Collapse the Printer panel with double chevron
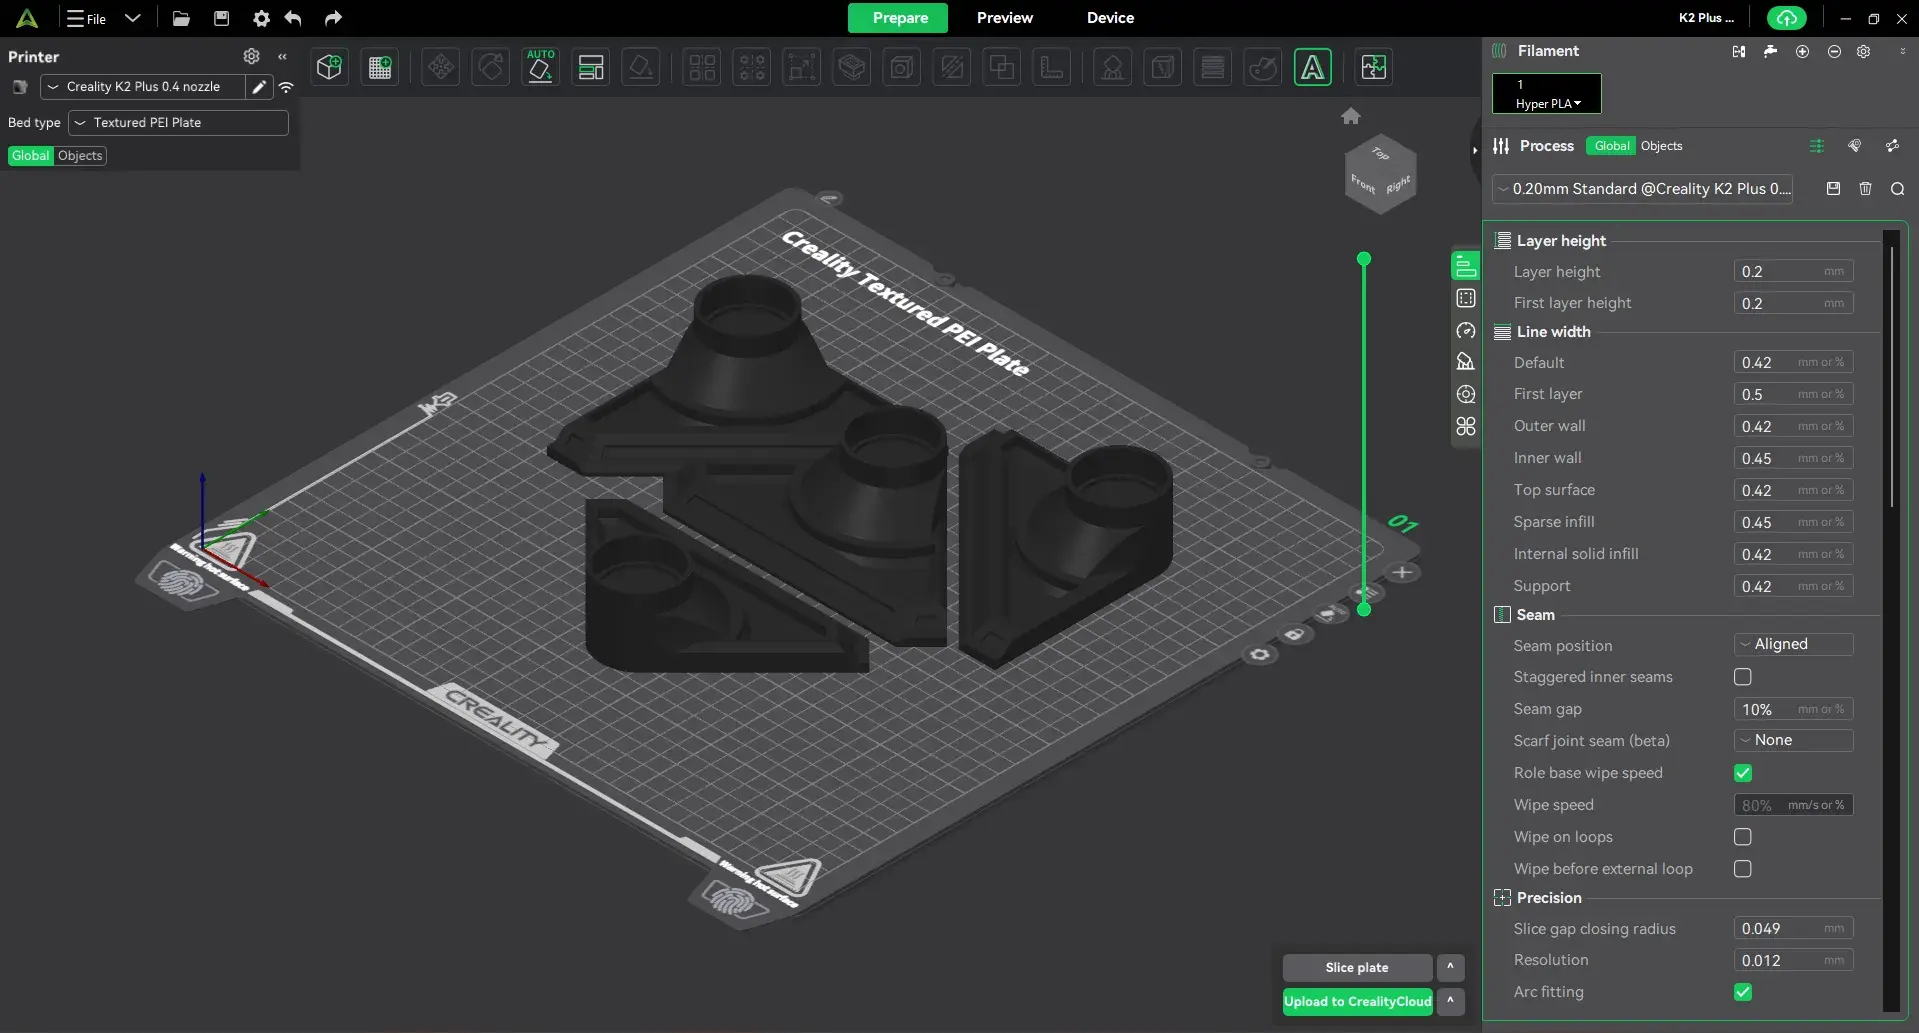 tap(283, 57)
